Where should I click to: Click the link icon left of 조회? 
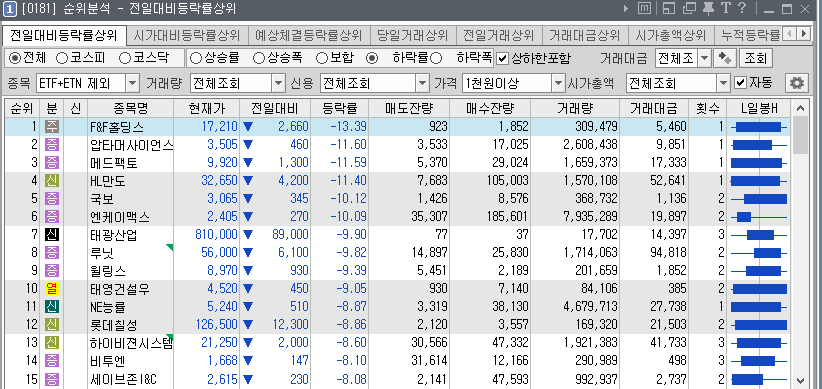(x=725, y=58)
